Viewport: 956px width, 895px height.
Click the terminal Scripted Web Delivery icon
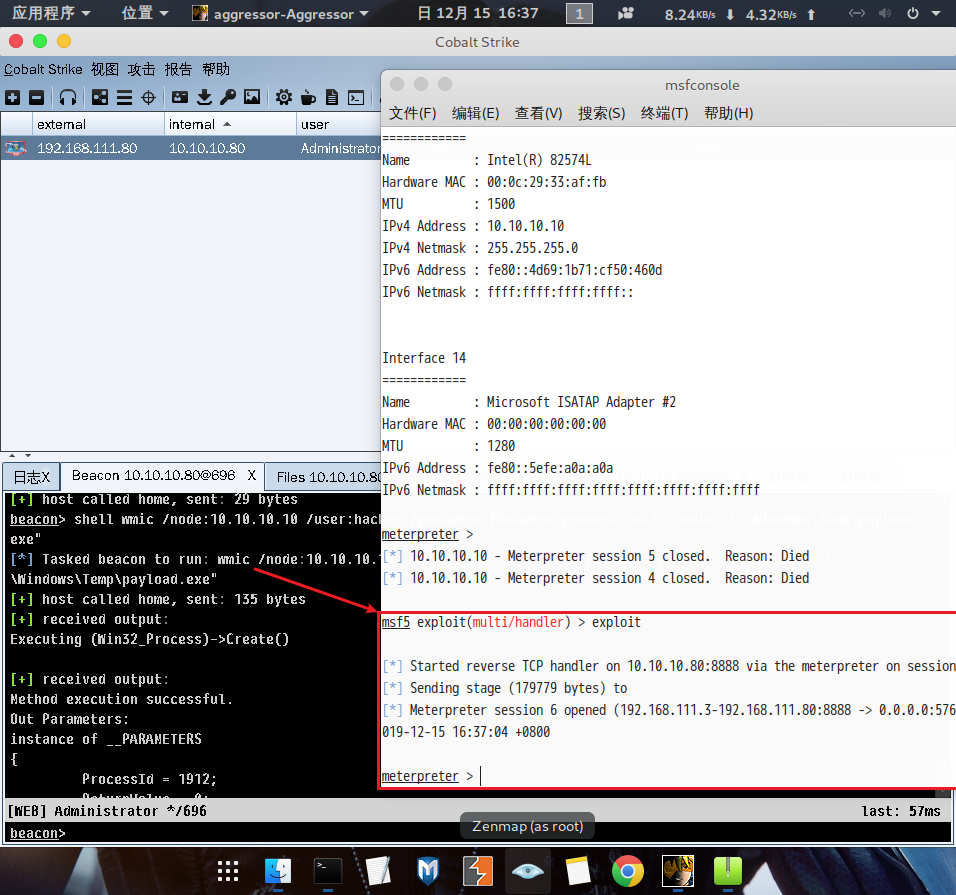pos(356,98)
